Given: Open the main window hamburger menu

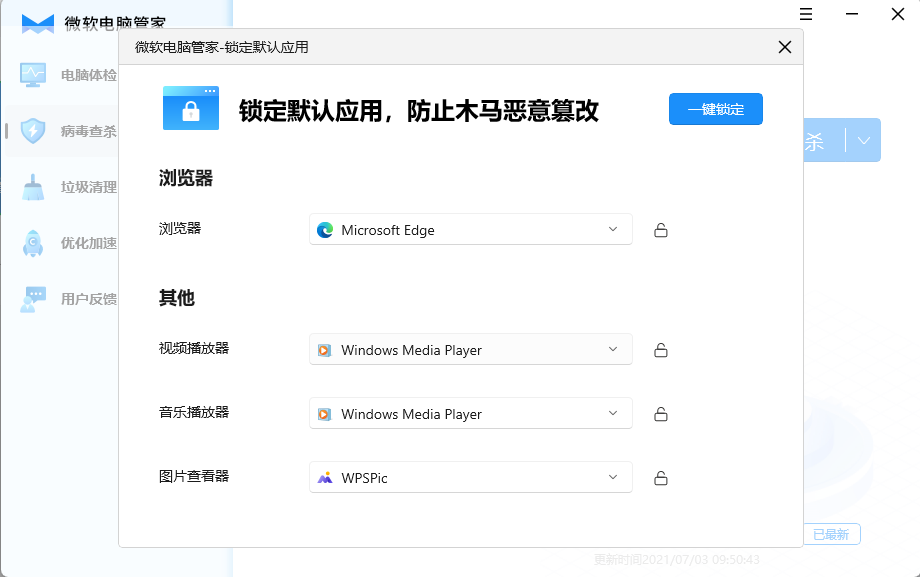Looking at the screenshot, I should [x=806, y=13].
